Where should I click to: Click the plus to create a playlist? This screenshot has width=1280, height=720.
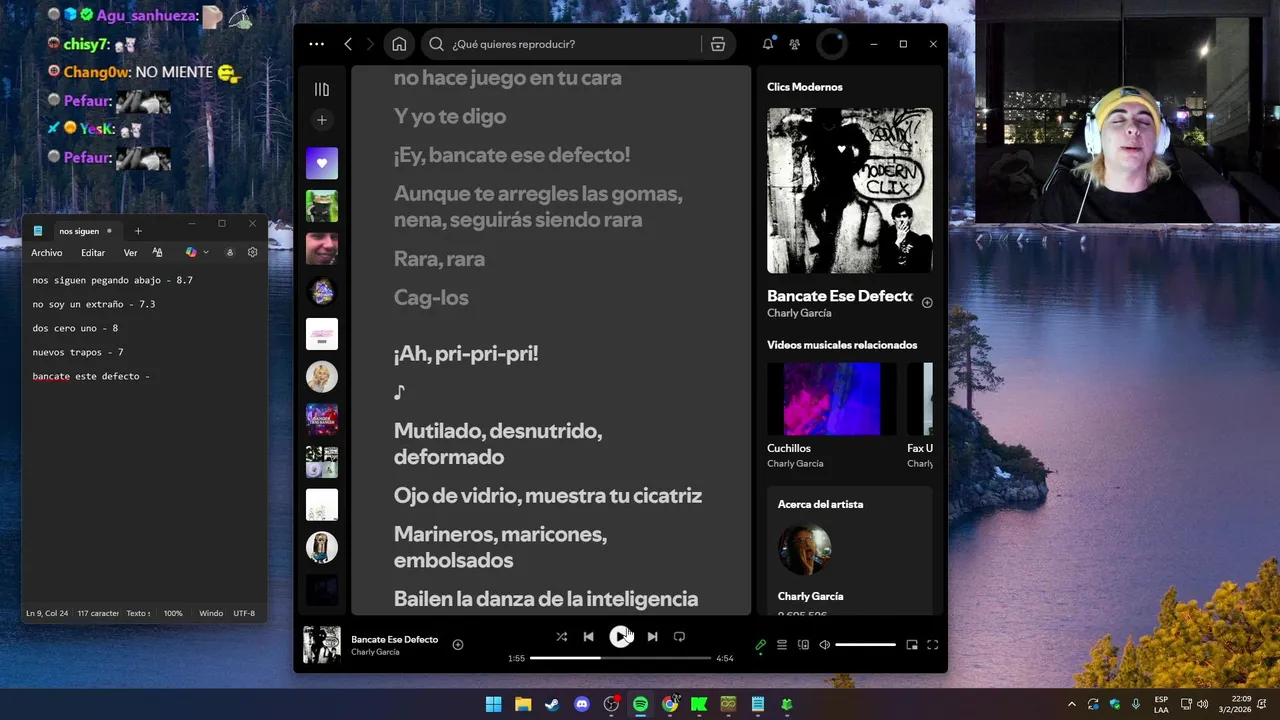coord(322,120)
